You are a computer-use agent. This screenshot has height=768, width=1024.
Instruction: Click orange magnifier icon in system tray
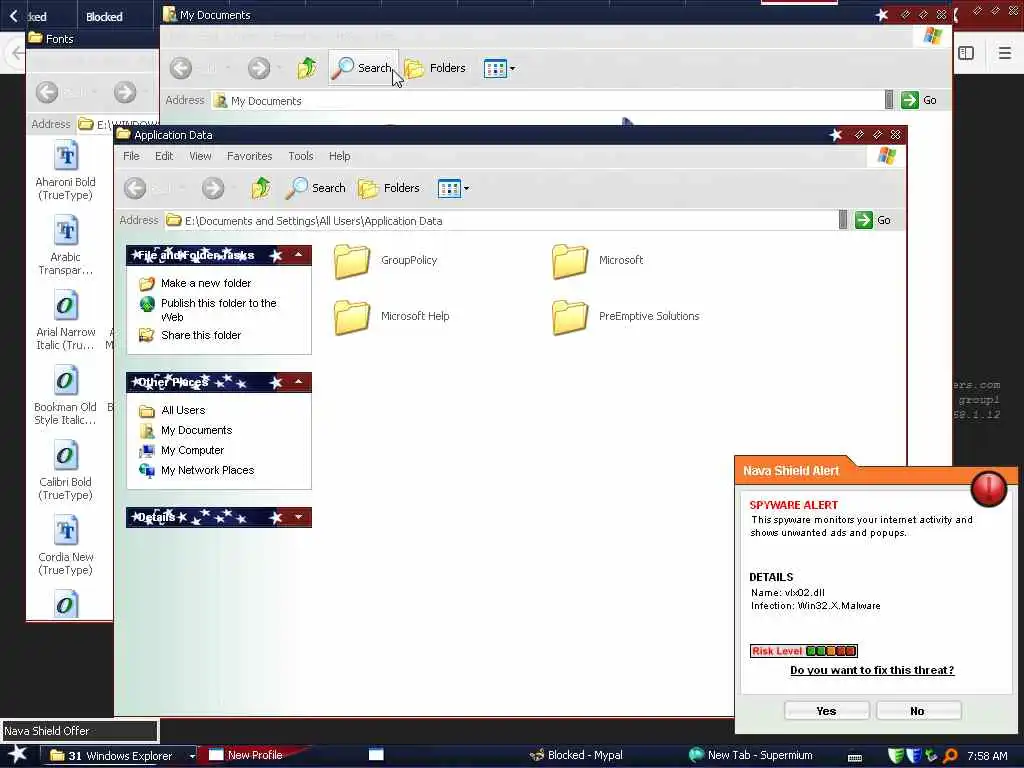click(x=951, y=756)
